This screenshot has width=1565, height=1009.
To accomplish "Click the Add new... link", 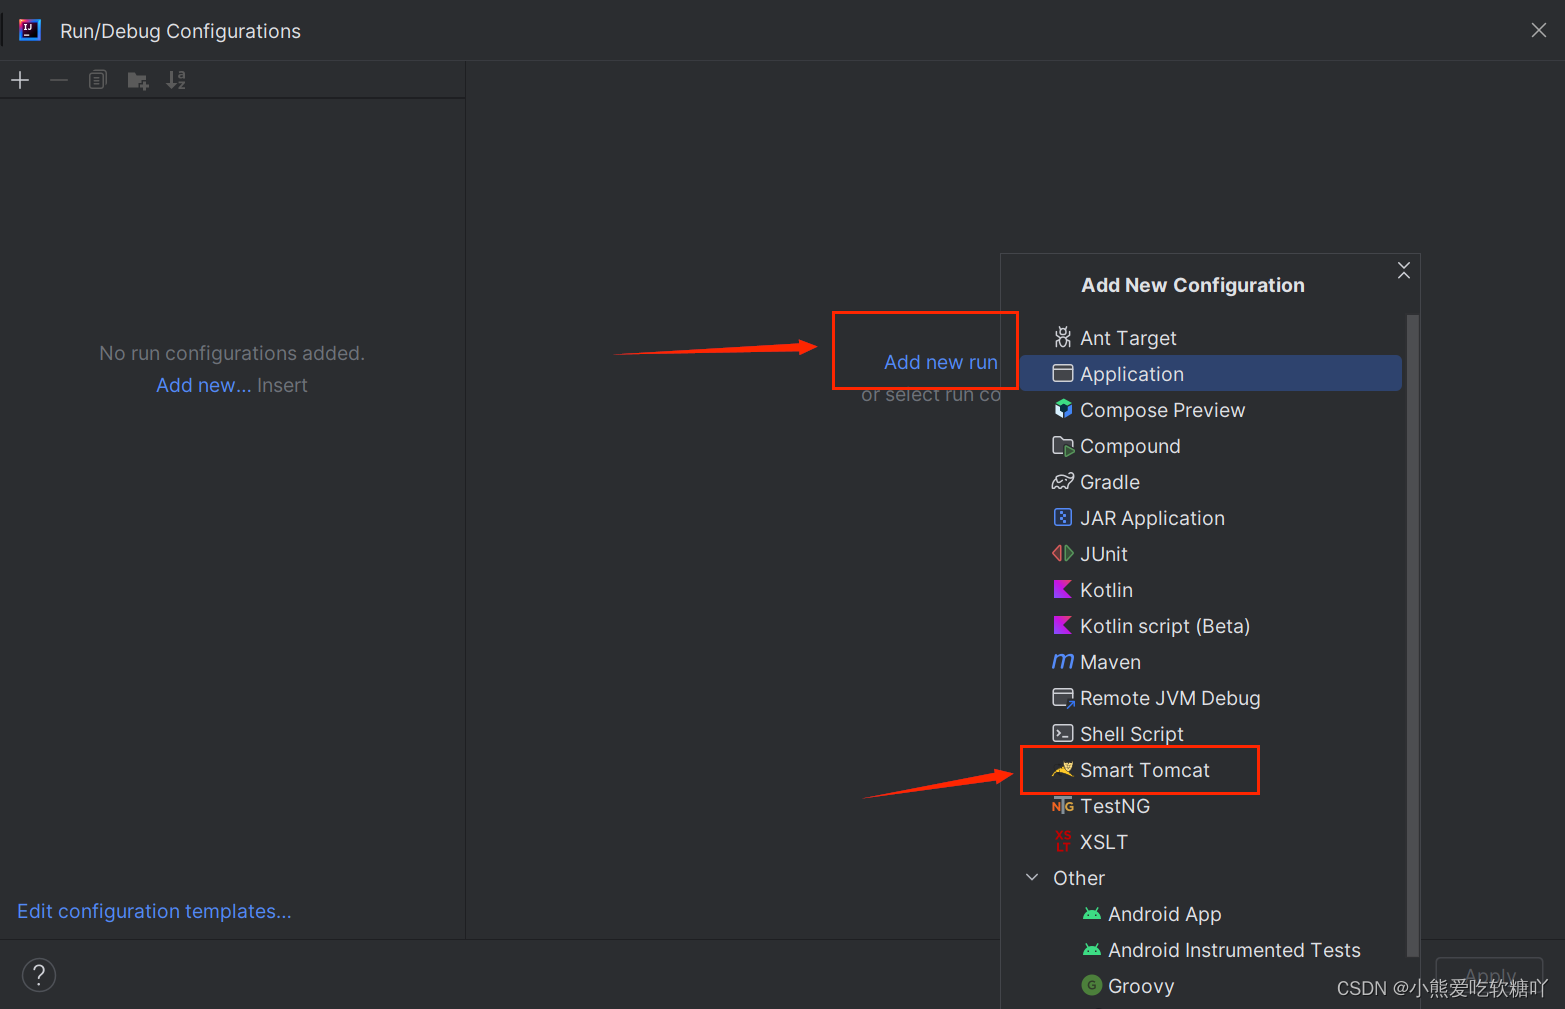I will coord(203,385).
